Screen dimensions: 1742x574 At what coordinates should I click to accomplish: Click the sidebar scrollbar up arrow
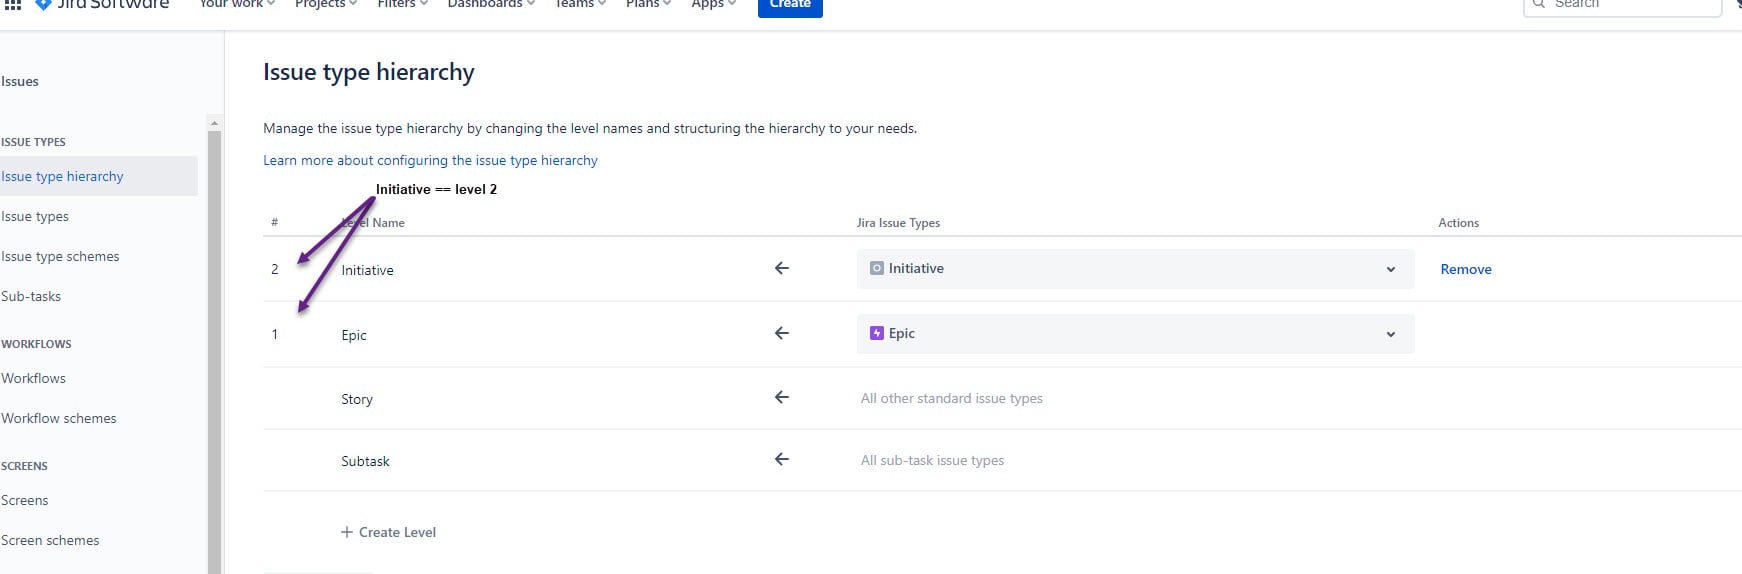[214, 123]
